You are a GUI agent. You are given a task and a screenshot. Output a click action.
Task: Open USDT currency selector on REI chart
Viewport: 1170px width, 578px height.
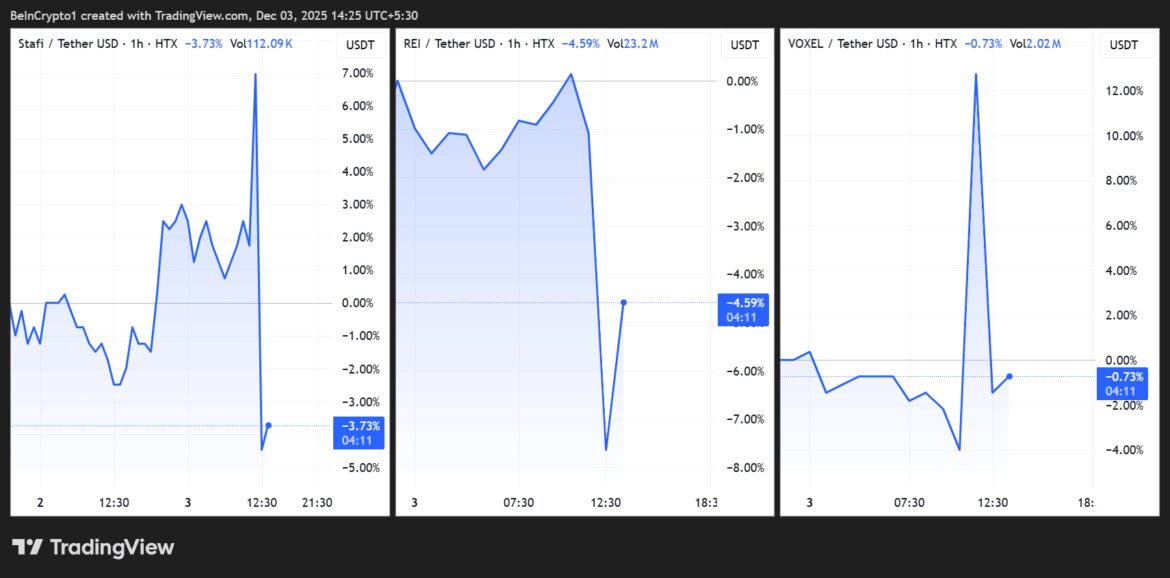pos(745,45)
